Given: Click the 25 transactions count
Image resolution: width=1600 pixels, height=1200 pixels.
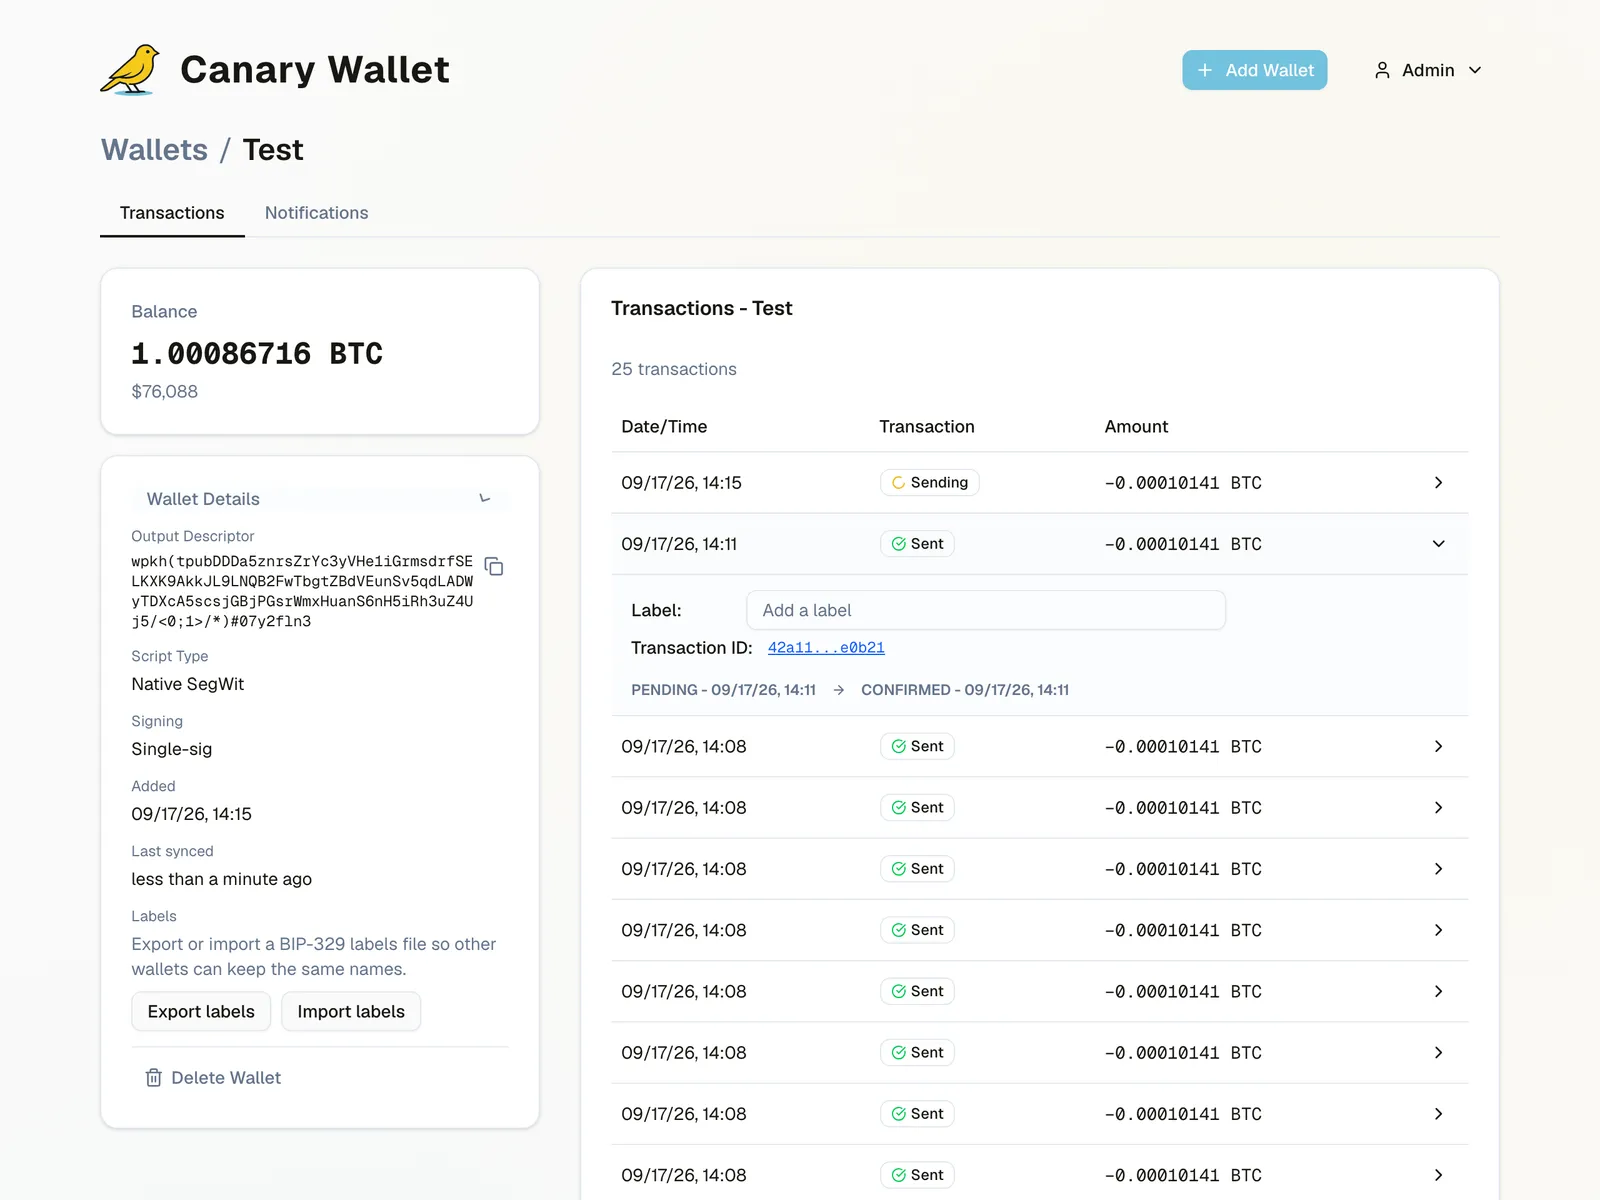Looking at the screenshot, I should (674, 369).
